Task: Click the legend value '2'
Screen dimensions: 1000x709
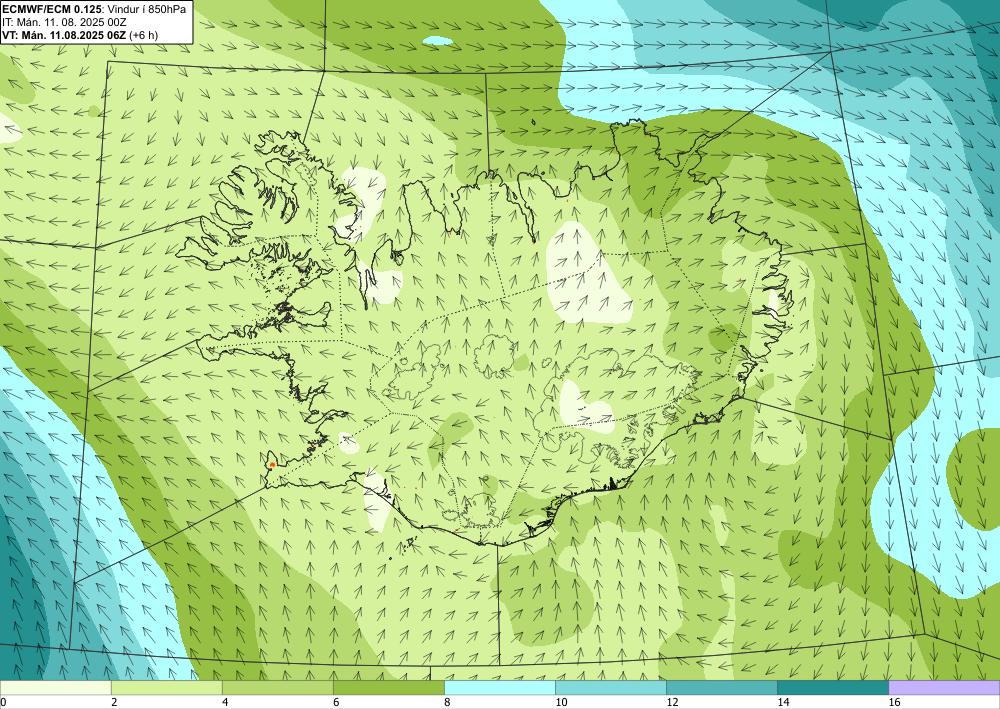Action: (x=114, y=702)
